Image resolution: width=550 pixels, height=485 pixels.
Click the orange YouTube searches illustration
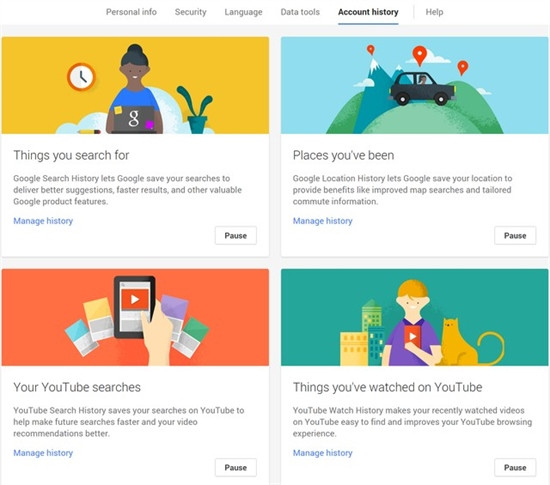coord(135,317)
